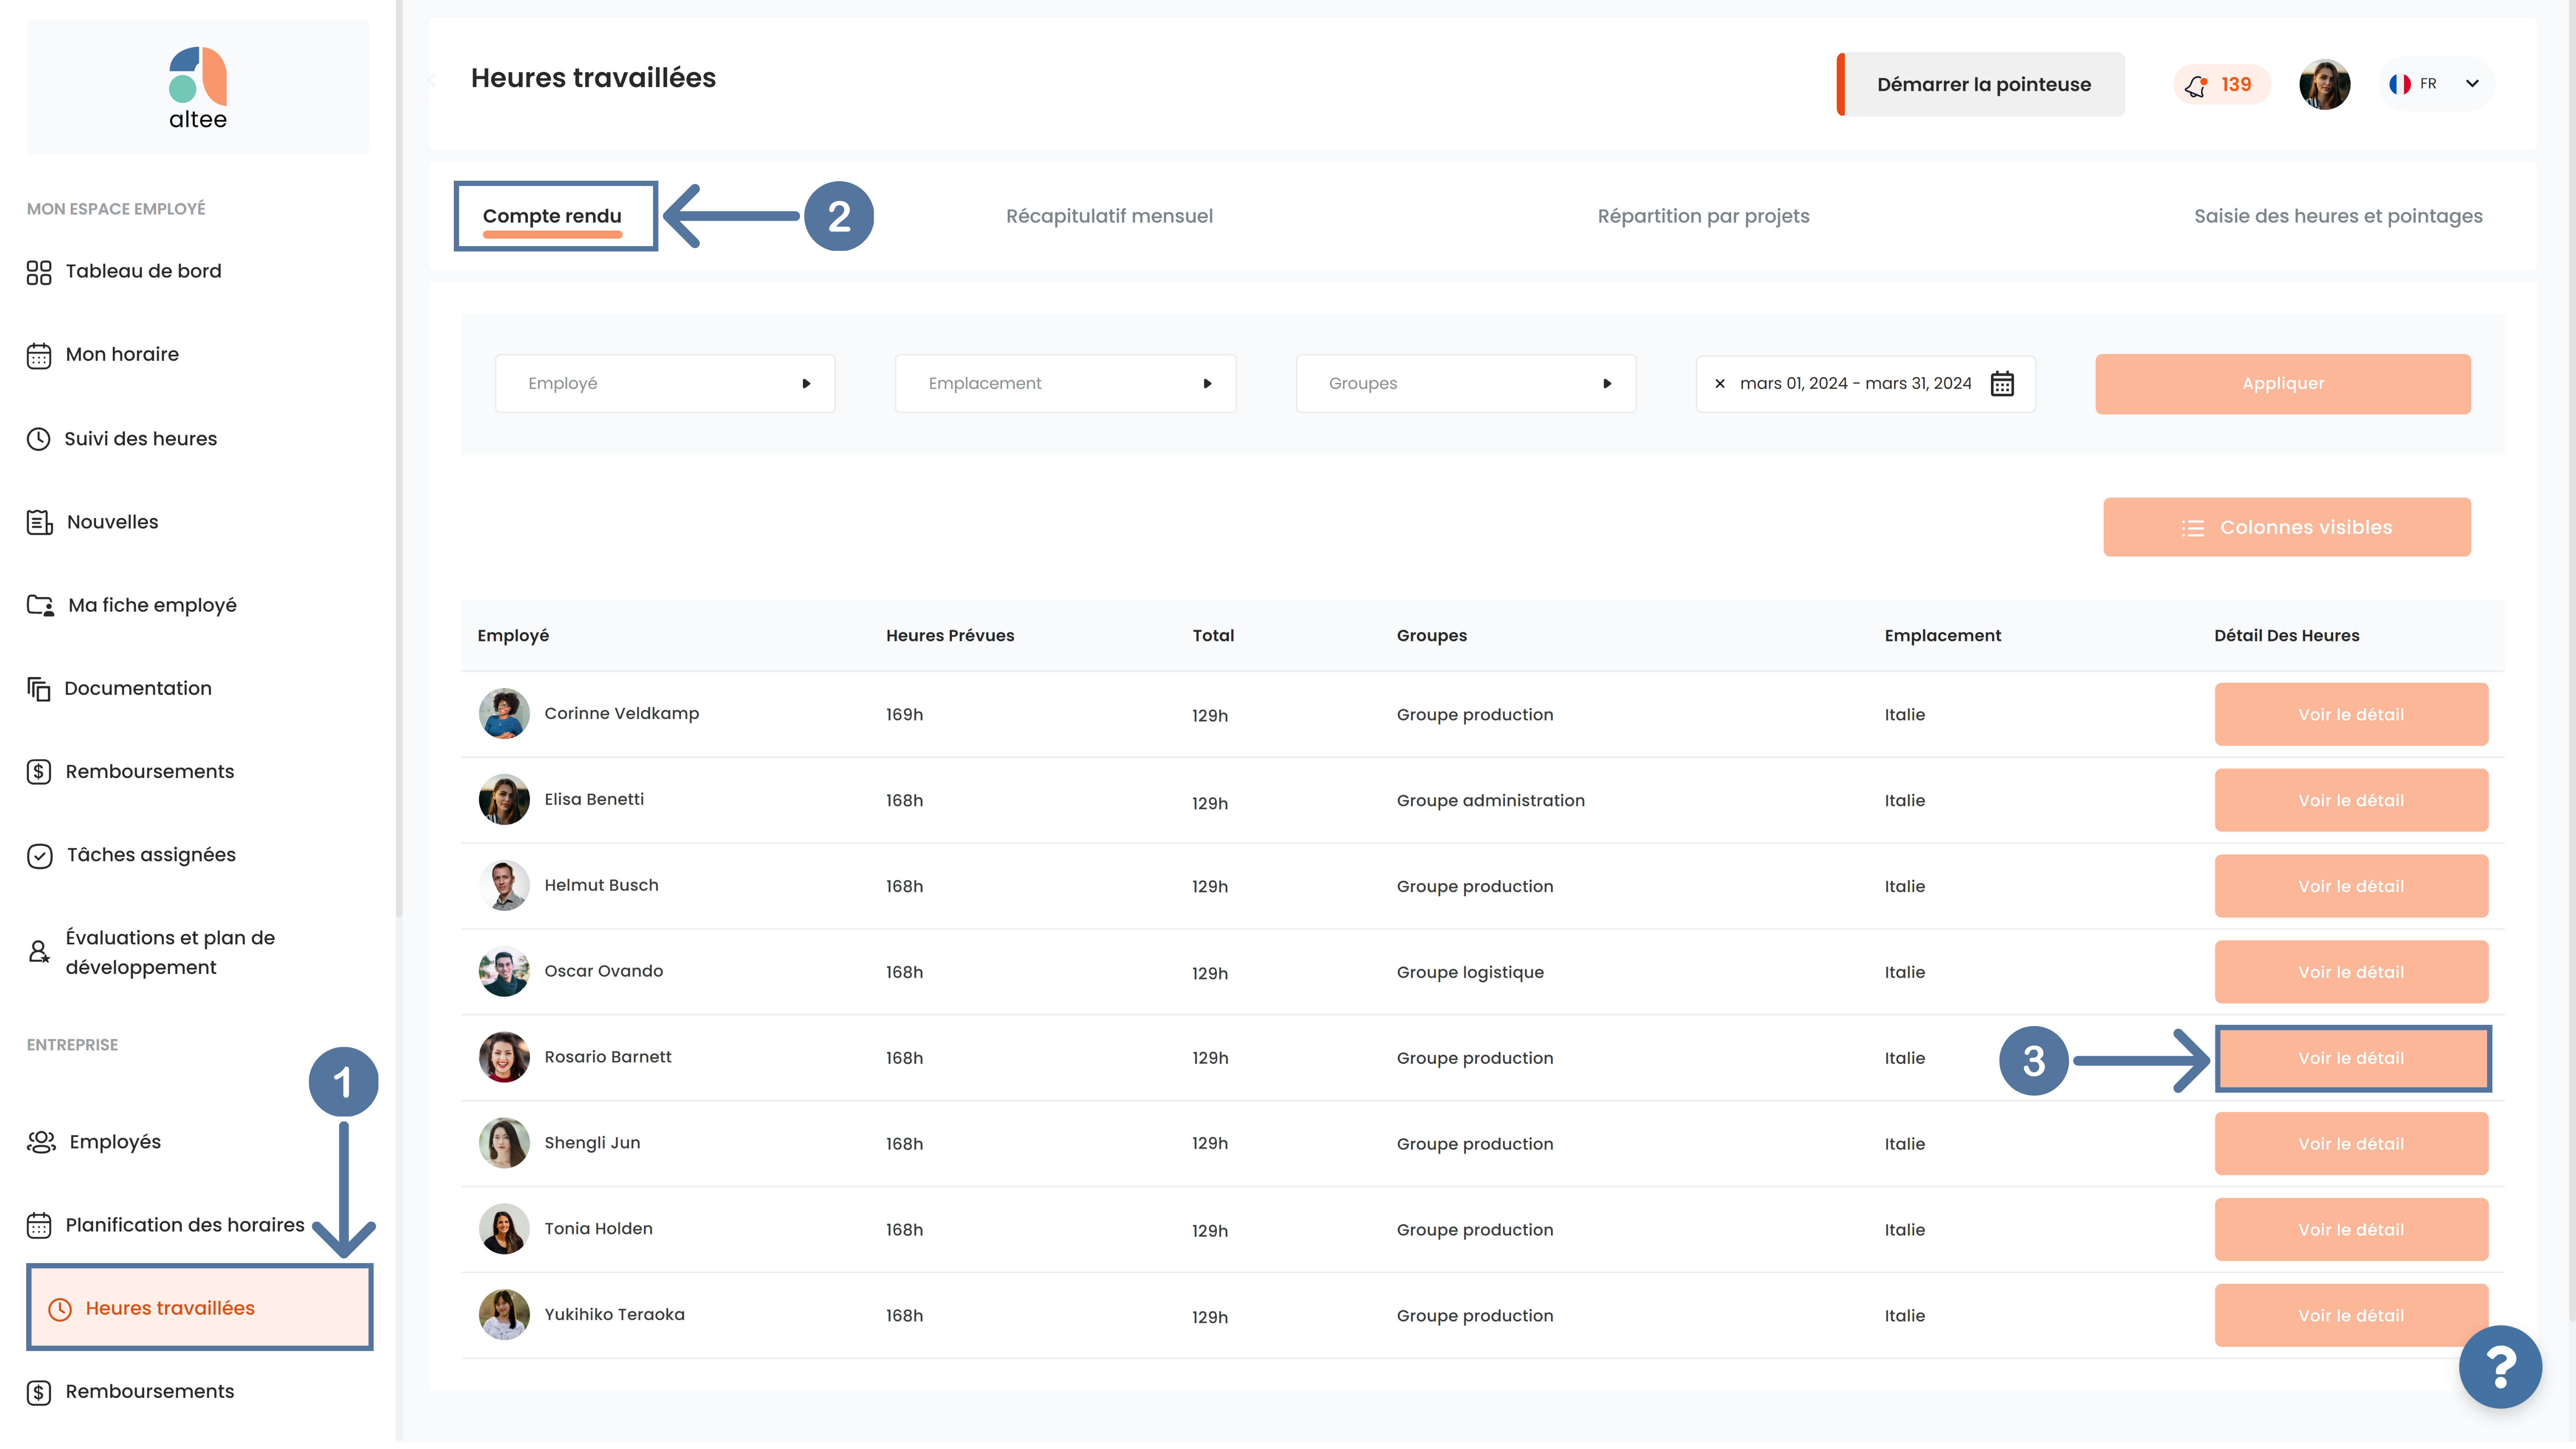Click Elisa Benetti's avatar
The height and width of the screenshot is (1449, 2576).
click(504, 800)
